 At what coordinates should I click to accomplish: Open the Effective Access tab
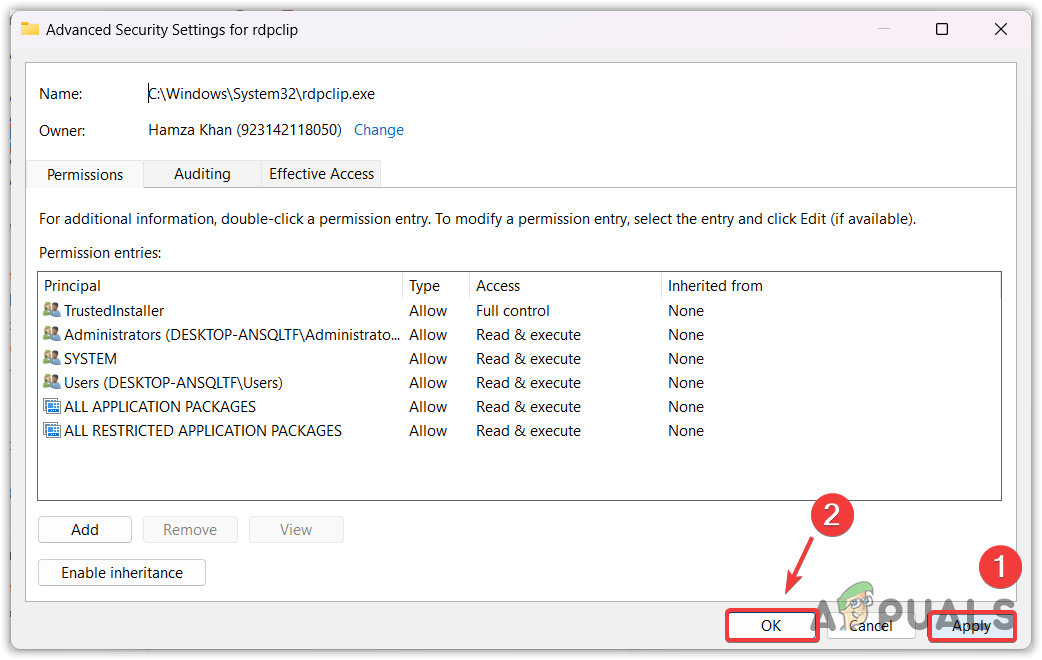pos(320,173)
